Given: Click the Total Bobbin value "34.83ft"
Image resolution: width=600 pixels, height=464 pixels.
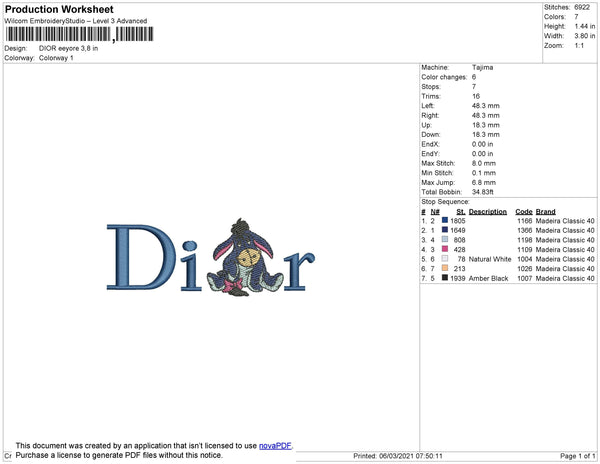Looking at the screenshot, I should click(x=483, y=192).
